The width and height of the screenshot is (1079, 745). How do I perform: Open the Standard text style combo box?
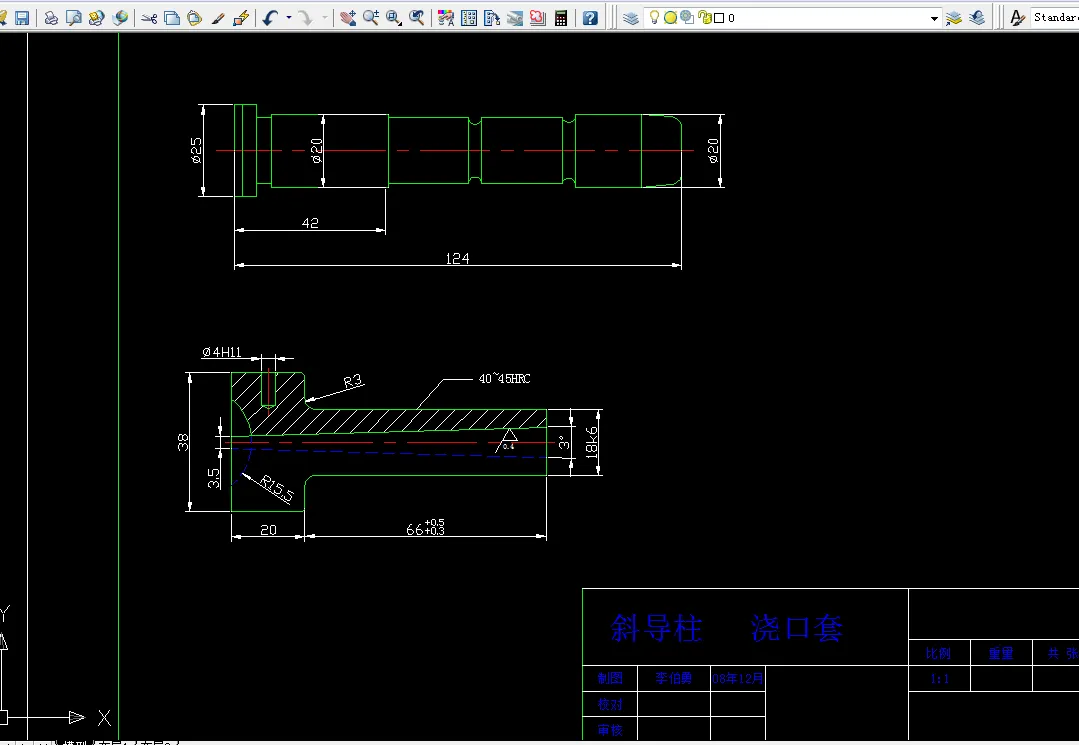pyautogui.click(x=1054, y=18)
